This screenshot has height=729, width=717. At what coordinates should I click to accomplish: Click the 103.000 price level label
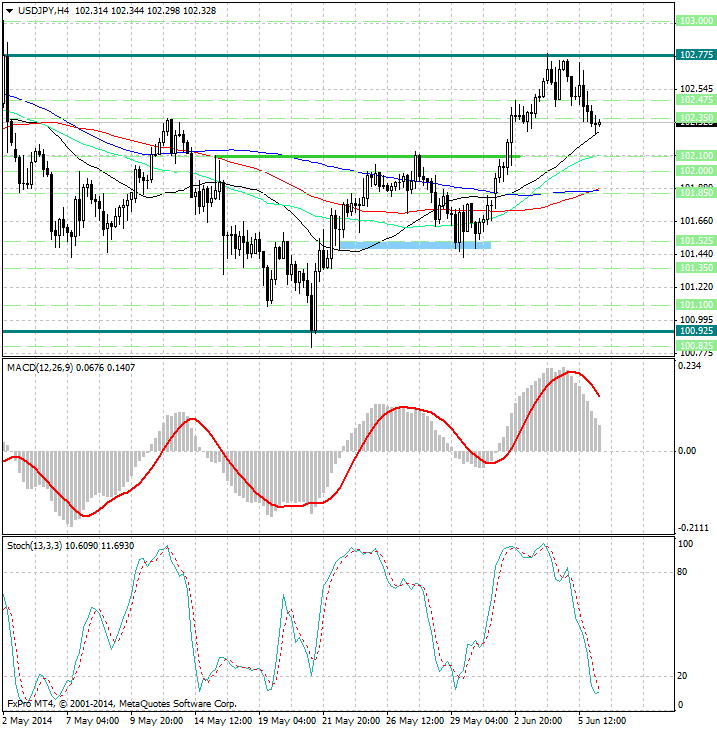696,20
